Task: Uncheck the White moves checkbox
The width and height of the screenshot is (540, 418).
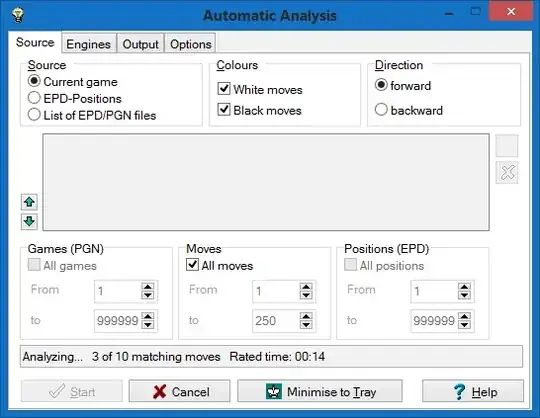Action: 224,88
